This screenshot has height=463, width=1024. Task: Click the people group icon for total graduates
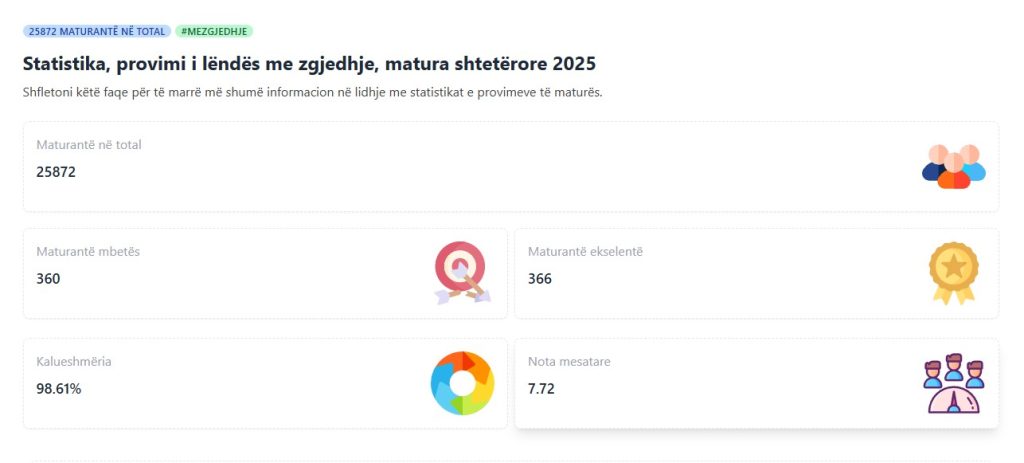click(953, 166)
